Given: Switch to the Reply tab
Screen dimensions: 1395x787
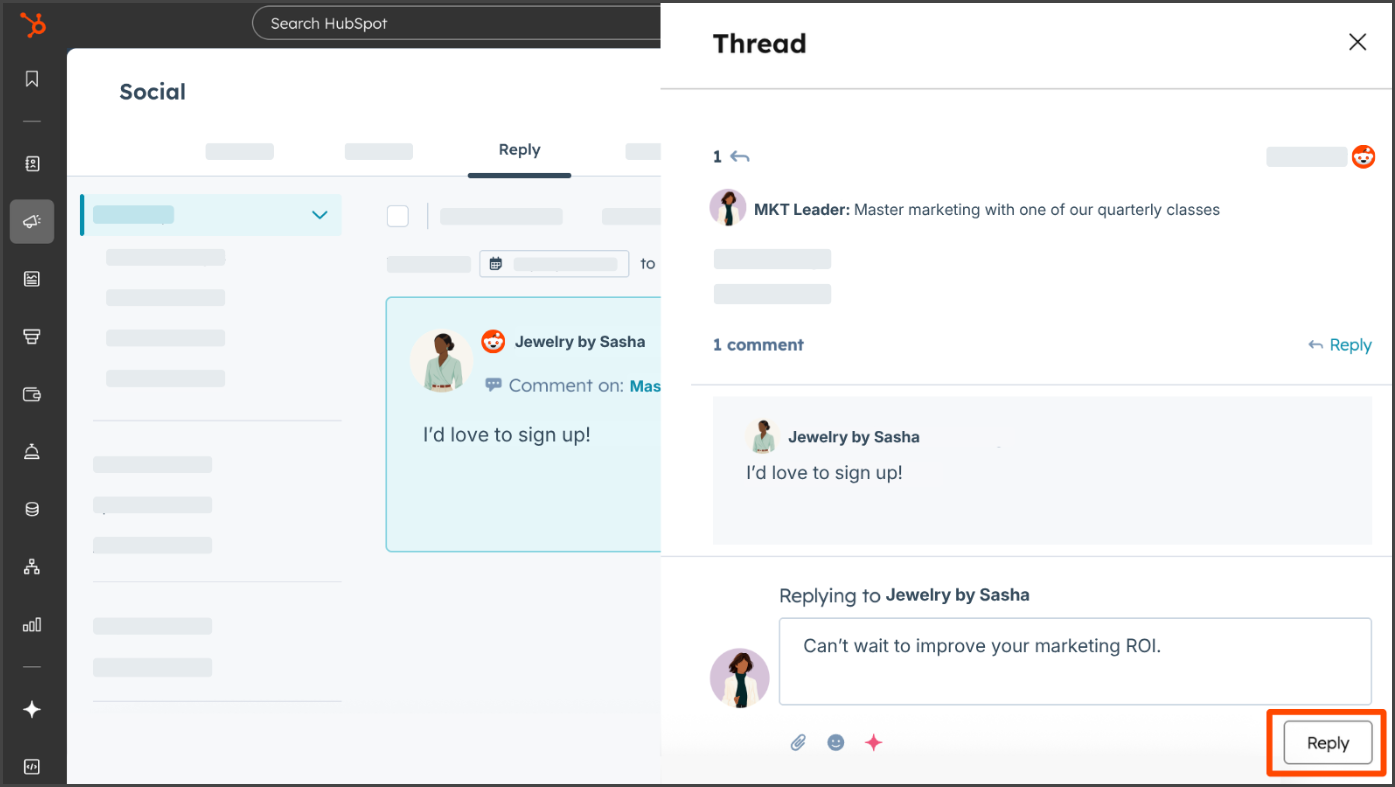Looking at the screenshot, I should pyautogui.click(x=519, y=151).
